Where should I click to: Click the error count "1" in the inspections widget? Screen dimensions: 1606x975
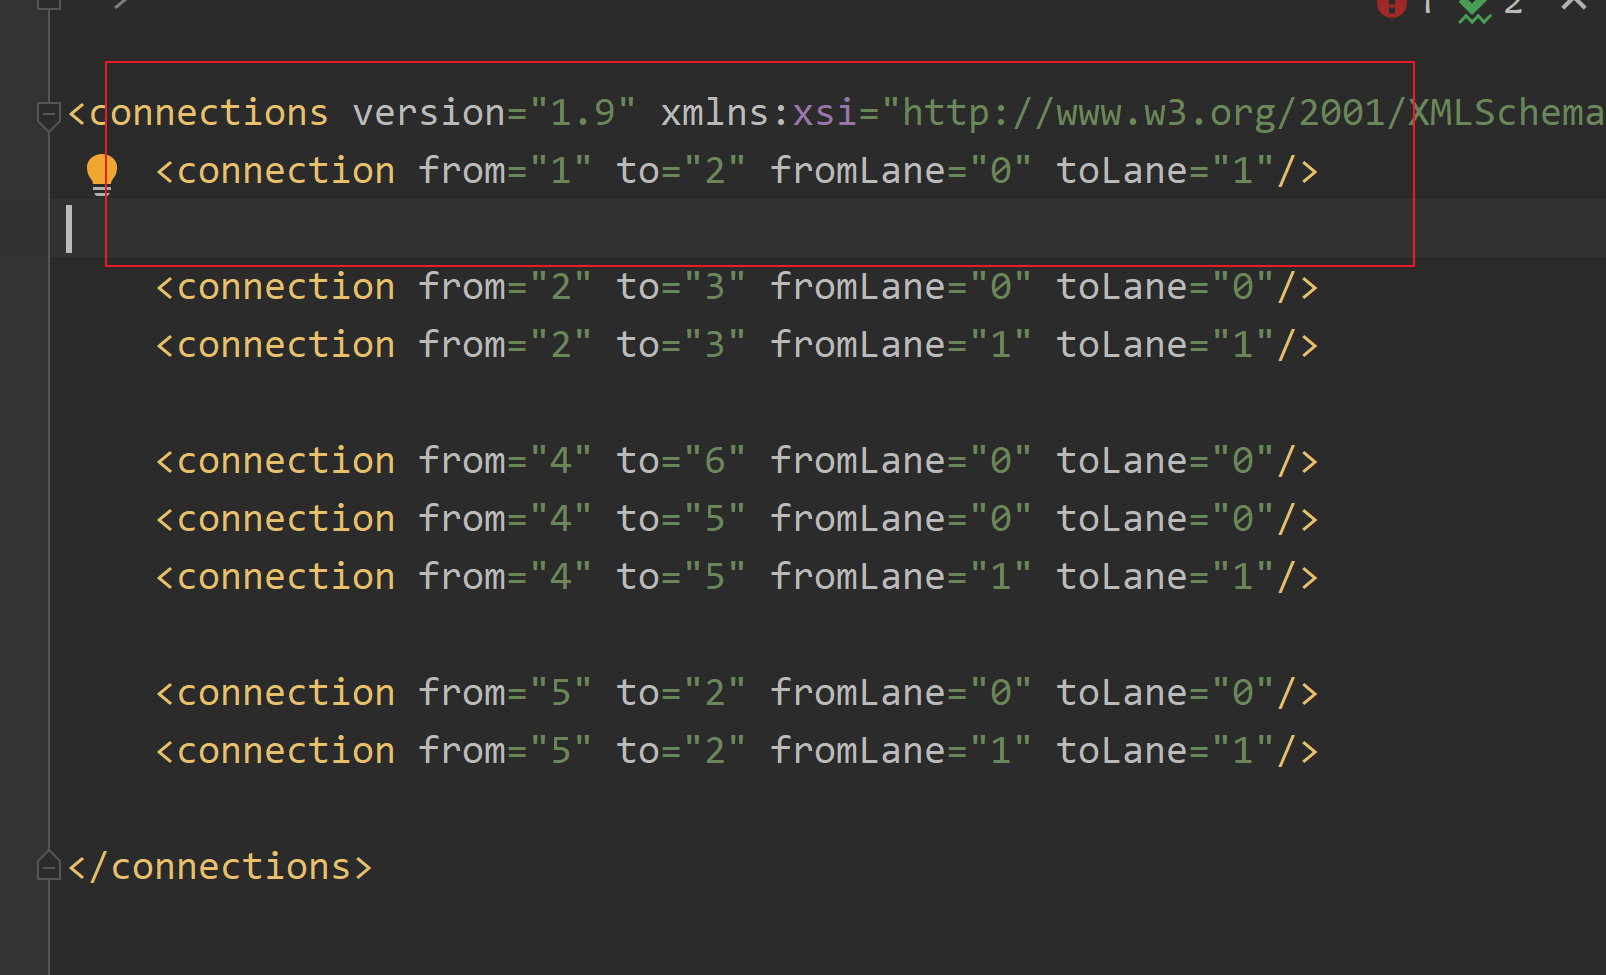click(x=1428, y=8)
